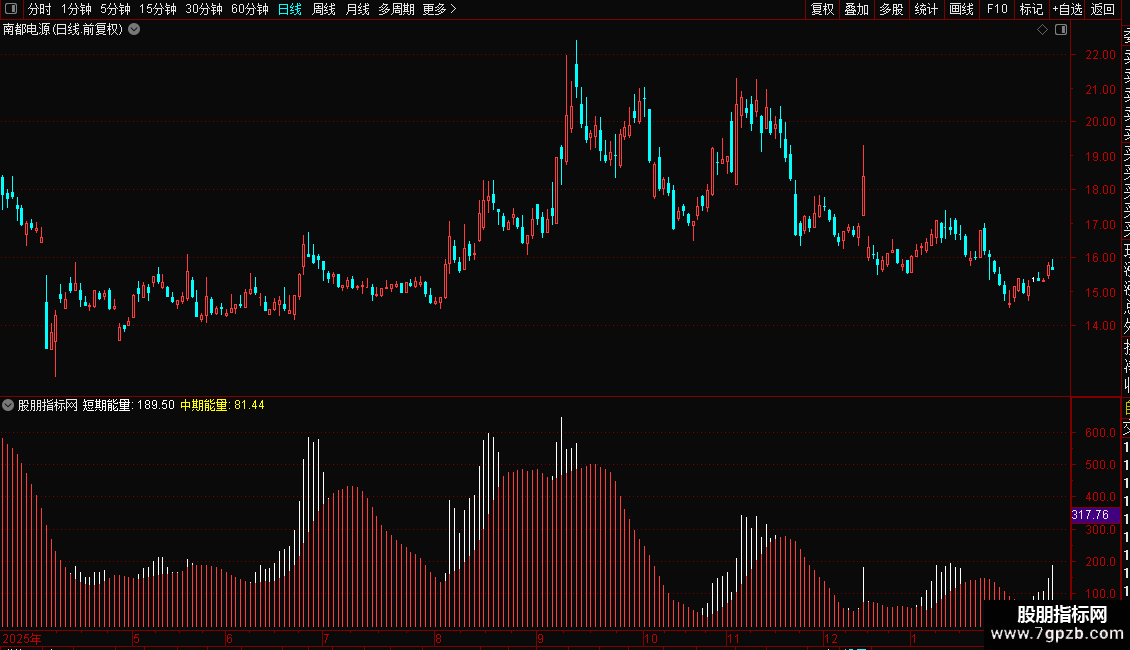Toggle the left sidebar panel icon
The width and height of the screenshot is (1130, 650).
[11, 9]
